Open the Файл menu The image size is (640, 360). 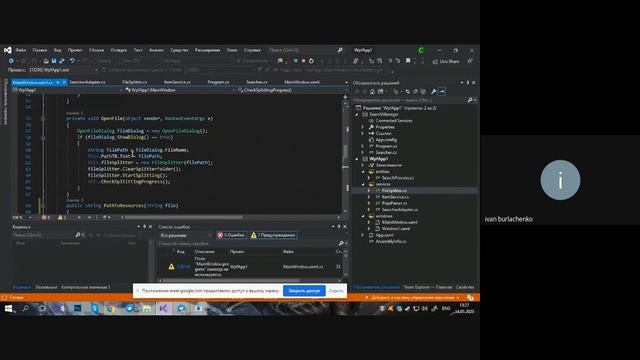click(x=21, y=50)
